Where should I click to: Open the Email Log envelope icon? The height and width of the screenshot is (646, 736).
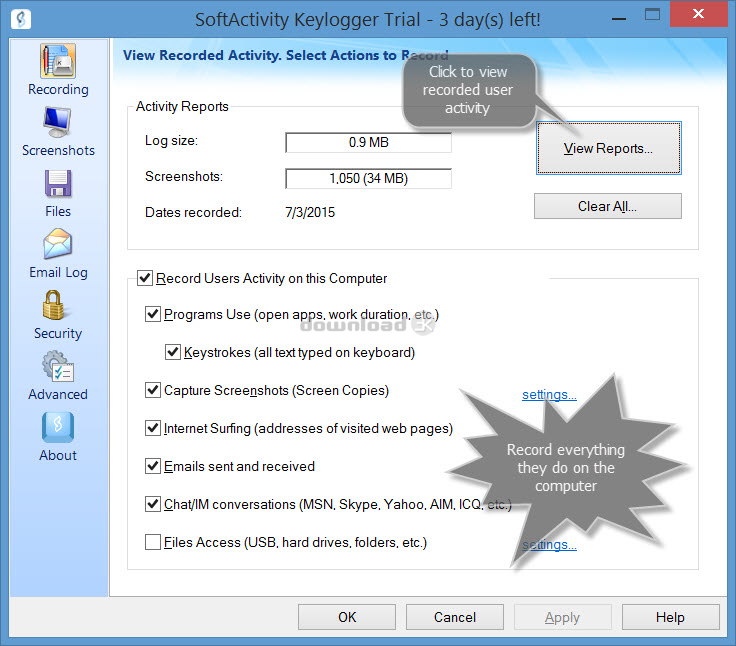[x=58, y=245]
